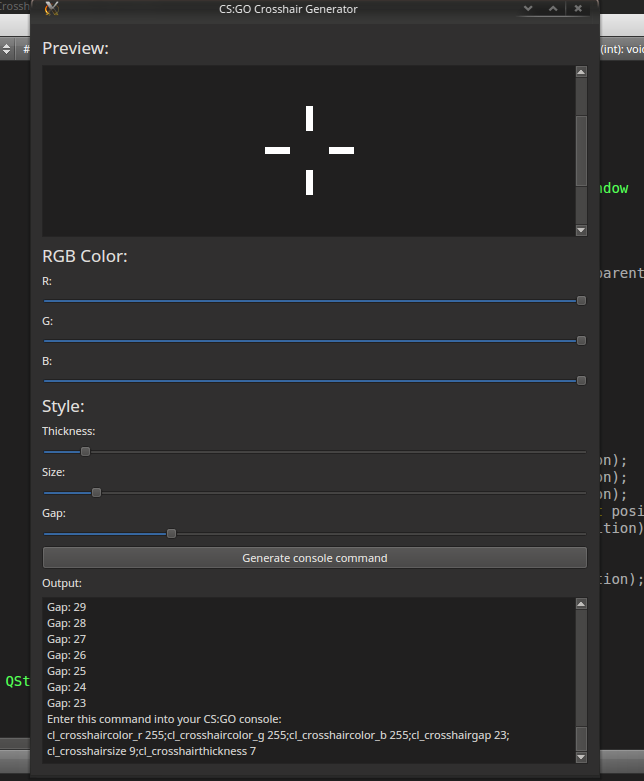Adjust the B color slider handle
This screenshot has width=644, height=781.
click(581, 381)
